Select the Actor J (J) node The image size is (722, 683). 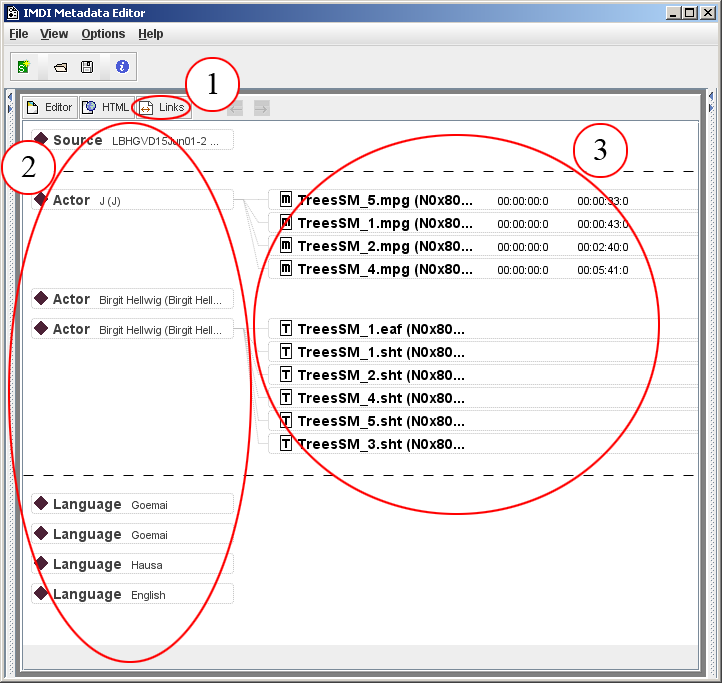pos(132,200)
